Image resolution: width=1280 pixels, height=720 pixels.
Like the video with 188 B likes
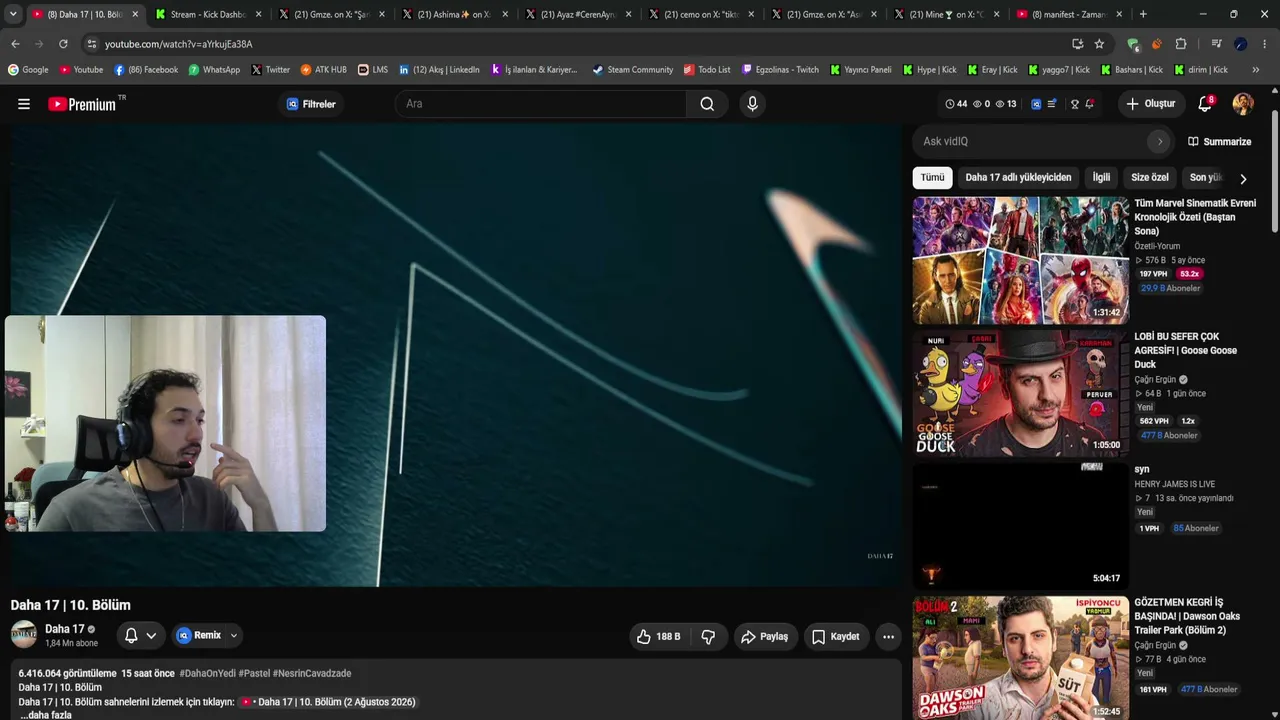click(x=658, y=636)
